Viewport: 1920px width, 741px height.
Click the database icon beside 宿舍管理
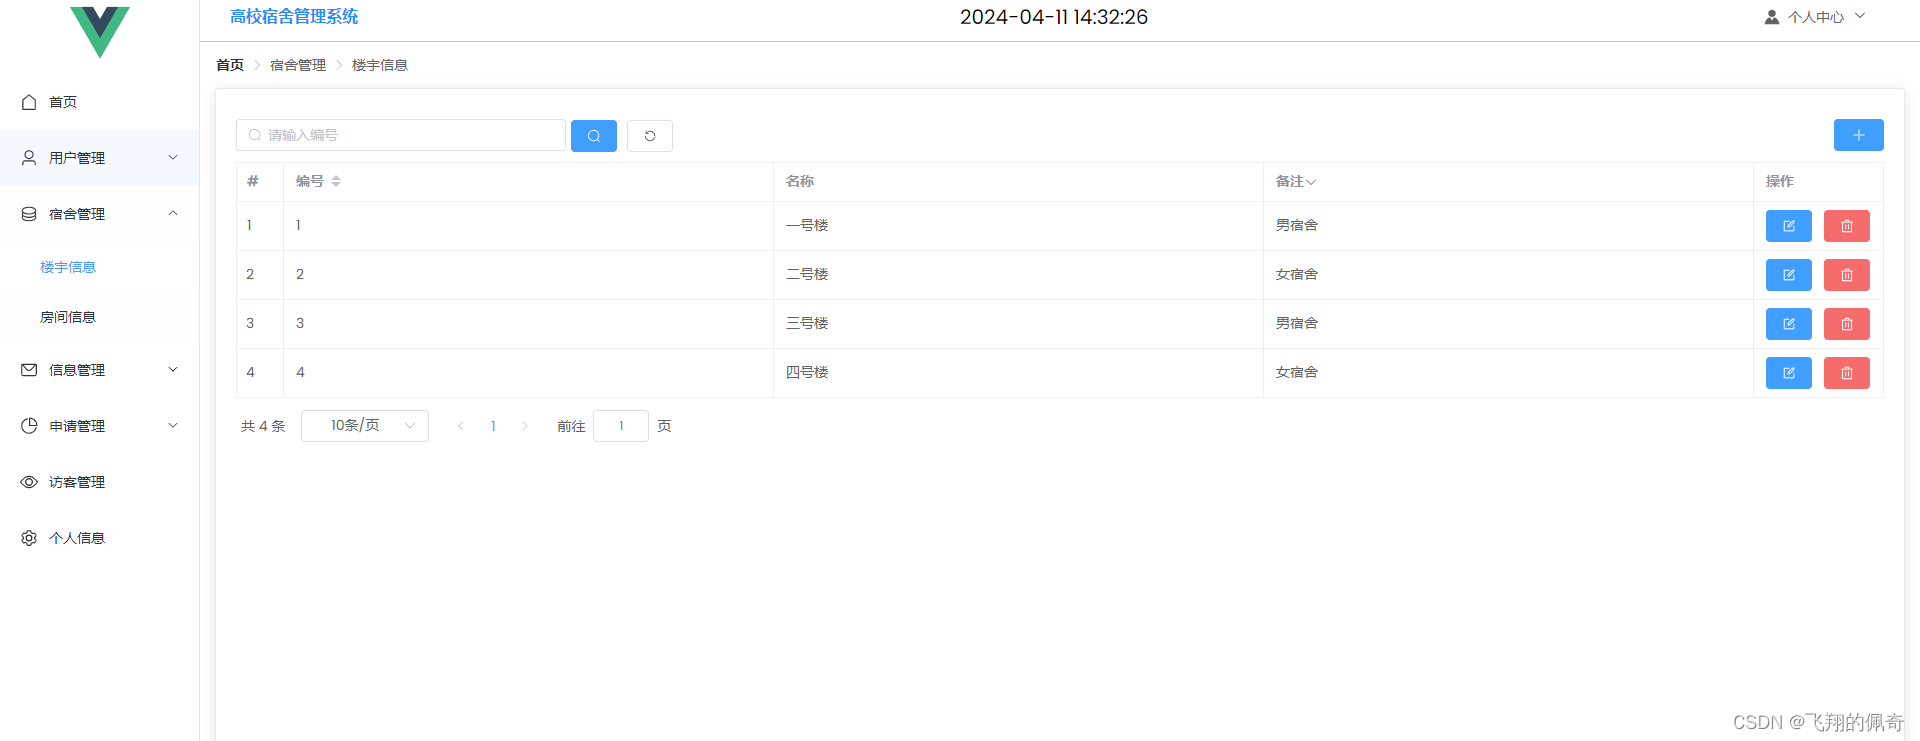pyautogui.click(x=29, y=214)
